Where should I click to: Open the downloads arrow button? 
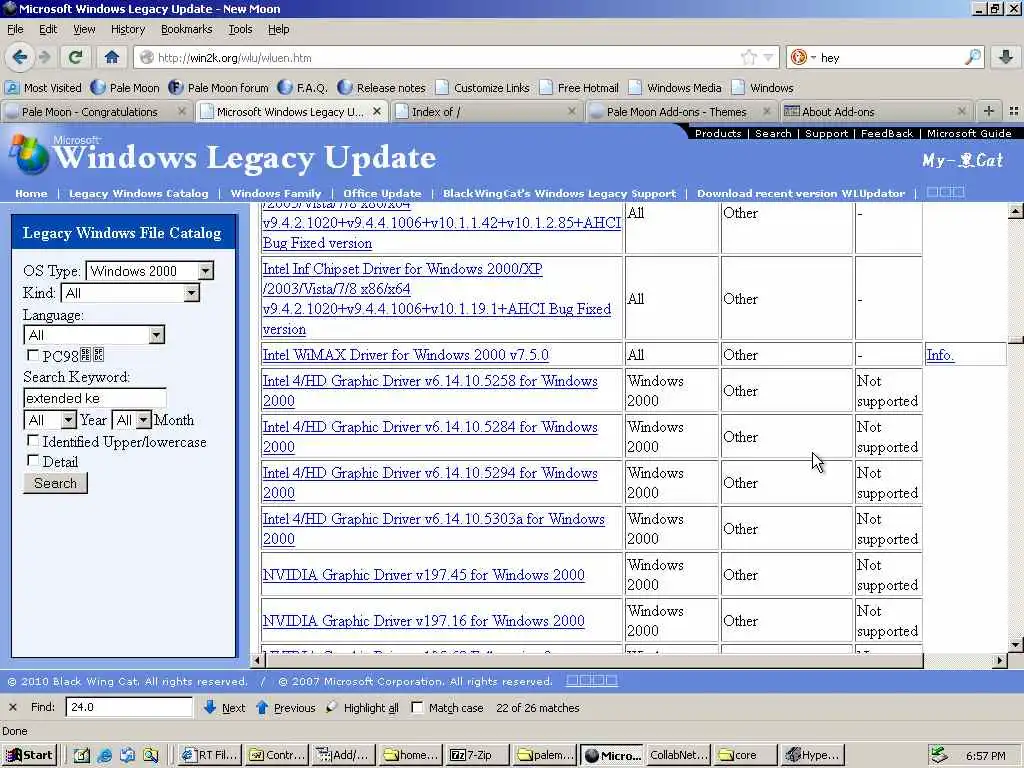(x=1006, y=57)
